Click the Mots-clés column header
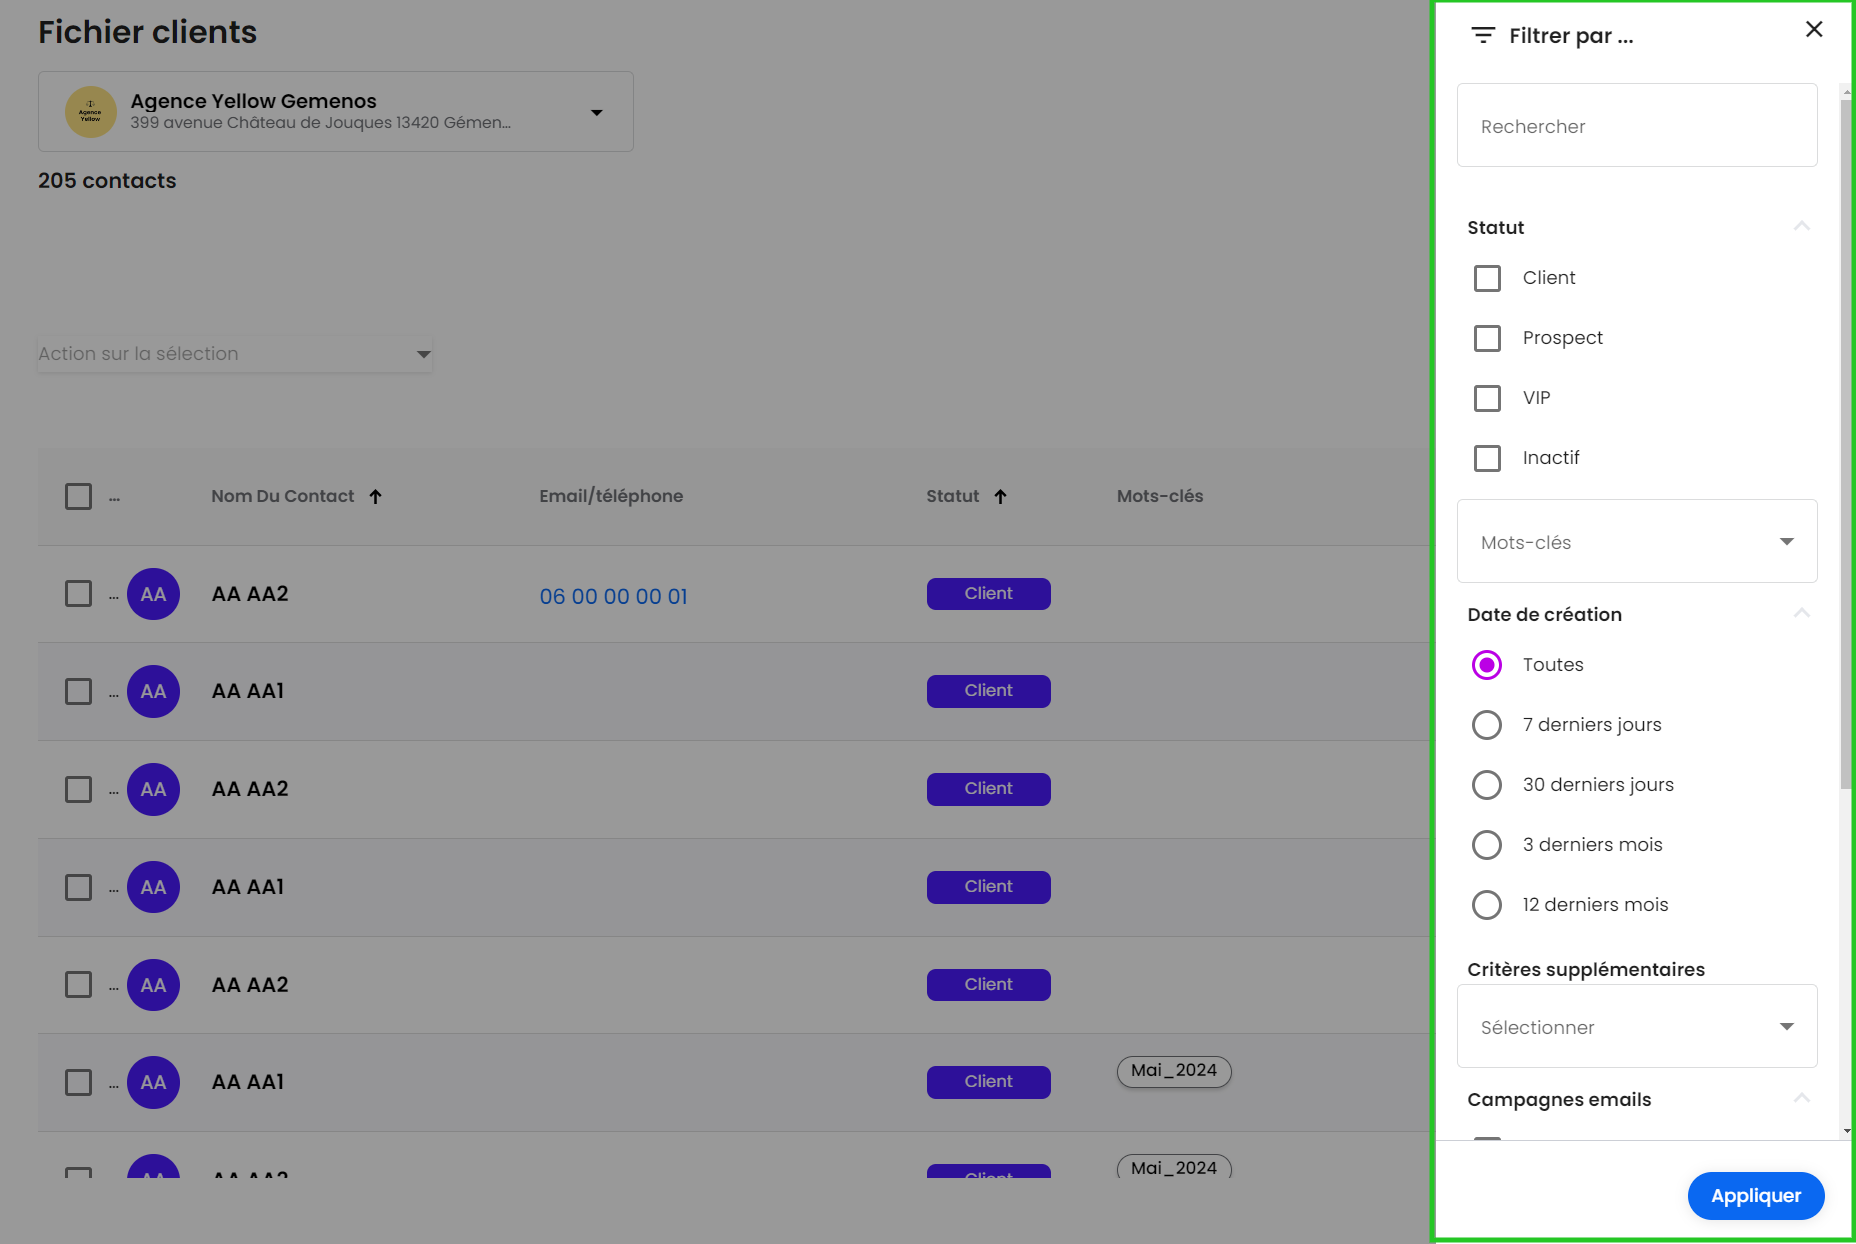 [x=1160, y=496]
